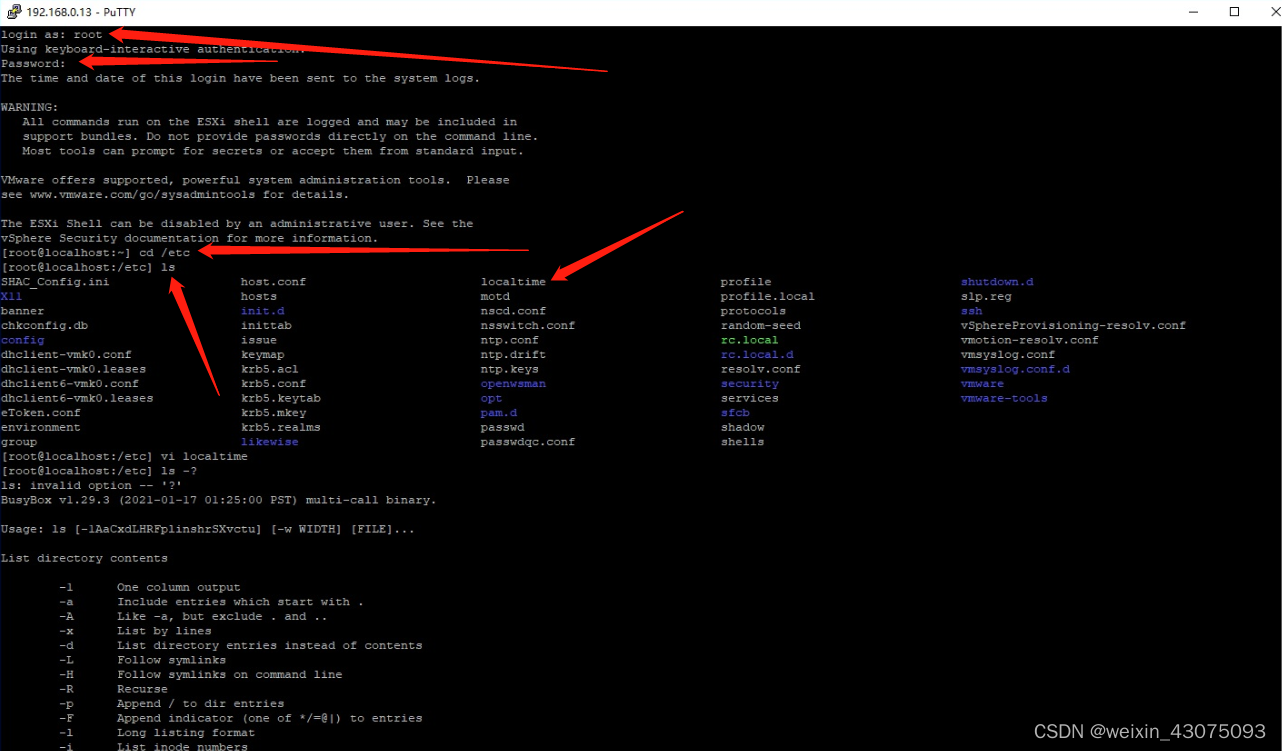Click the 'ls -?' command line
Viewport: 1282px width, 751px height.
click(100, 470)
